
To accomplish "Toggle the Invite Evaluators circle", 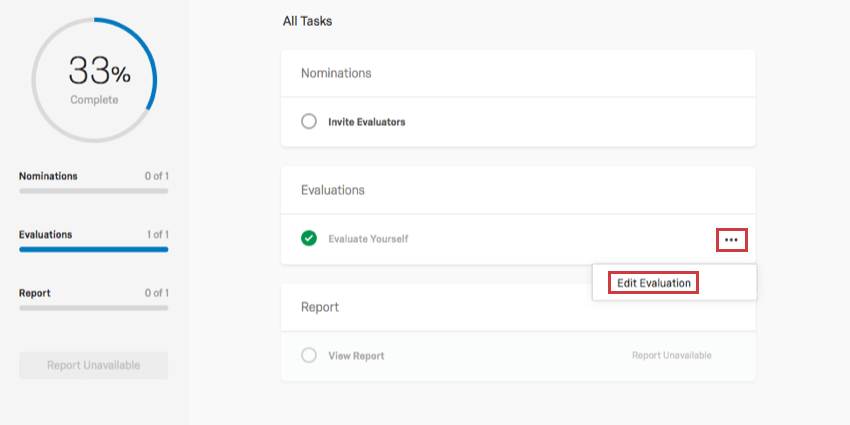I will [309, 122].
